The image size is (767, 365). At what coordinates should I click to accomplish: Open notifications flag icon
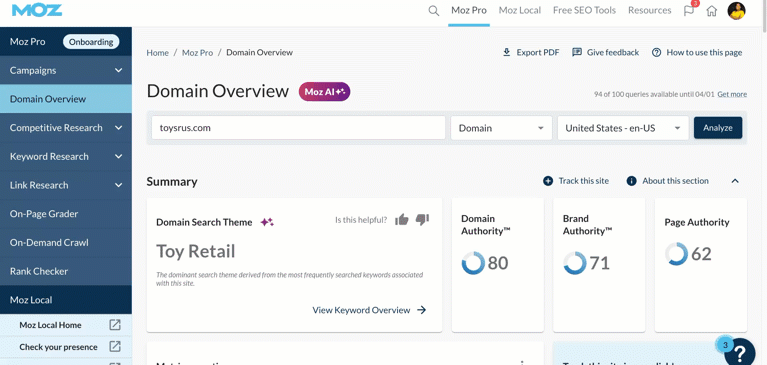coord(689,10)
